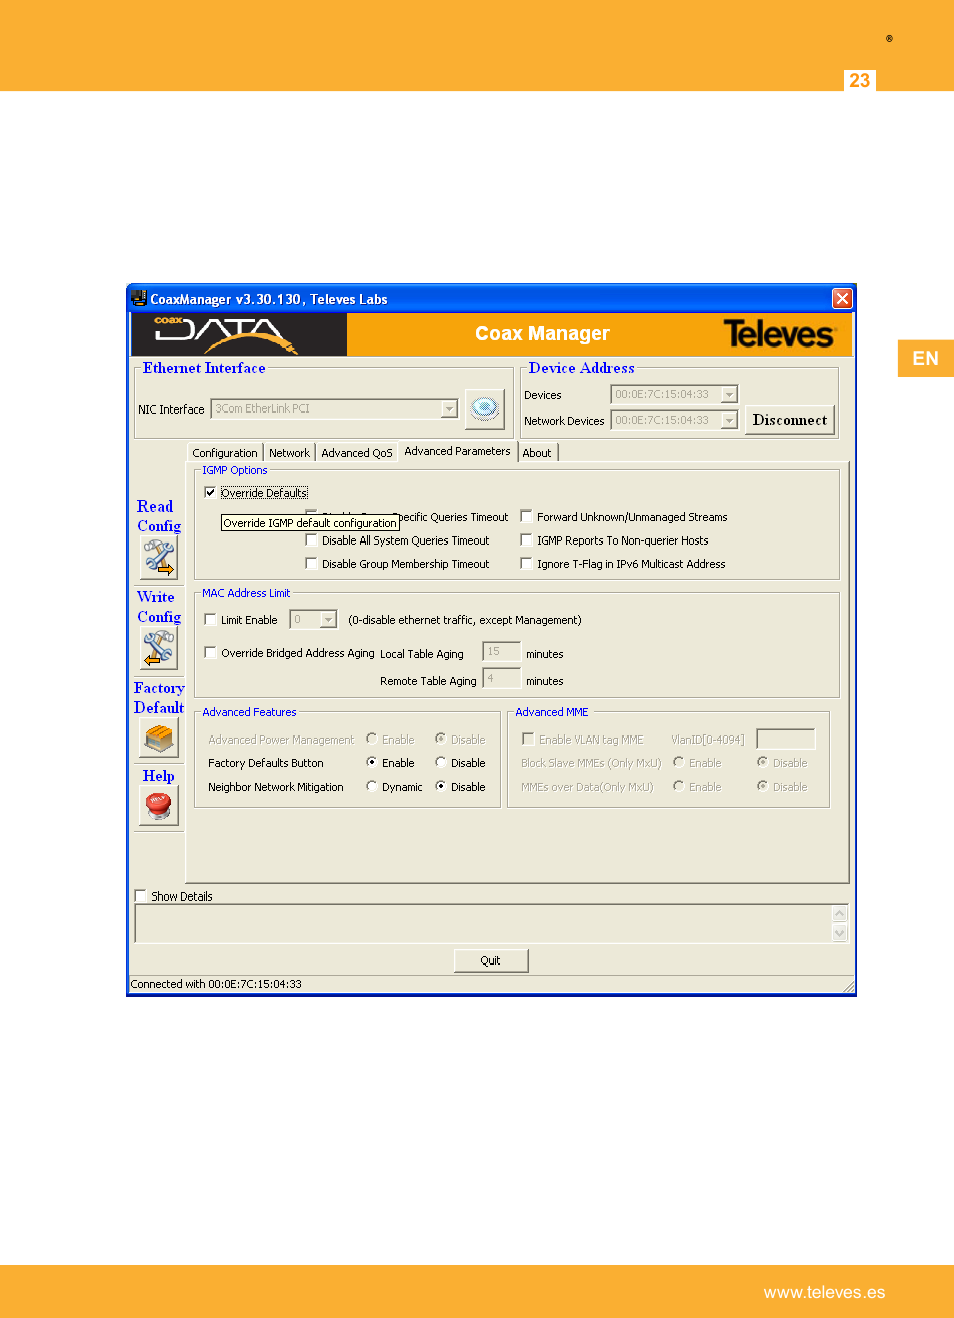Image resolution: width=954 pixels, height=1318 pixels.
Task: Click the Factory Default label
Action: (159, 698)
